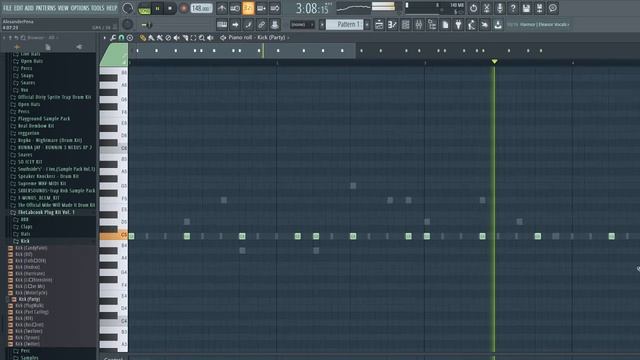Viewport: 640px width, 360px height.
Task: Open the EDIT menu
Action: click(19, 8)
